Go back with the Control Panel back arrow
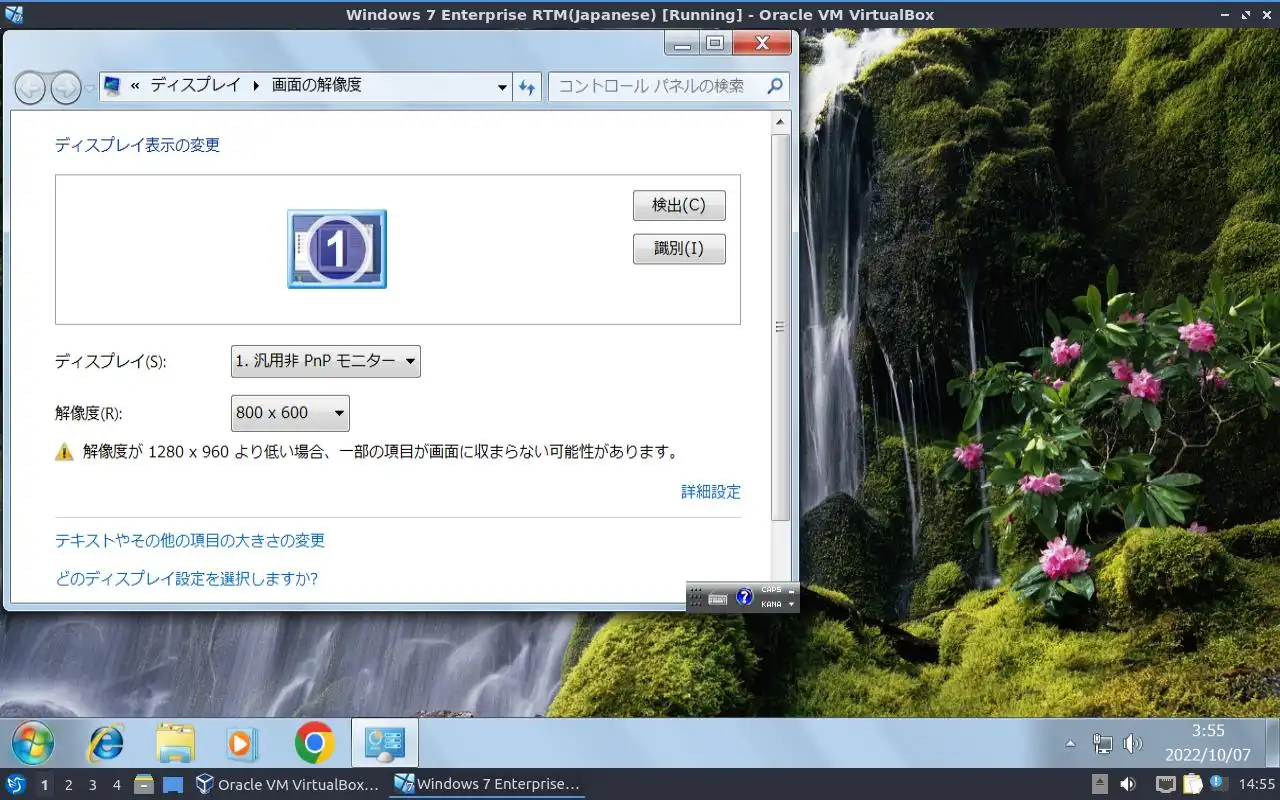The width and height of the screenshot is (1280, 800). (x=30, y=88)
